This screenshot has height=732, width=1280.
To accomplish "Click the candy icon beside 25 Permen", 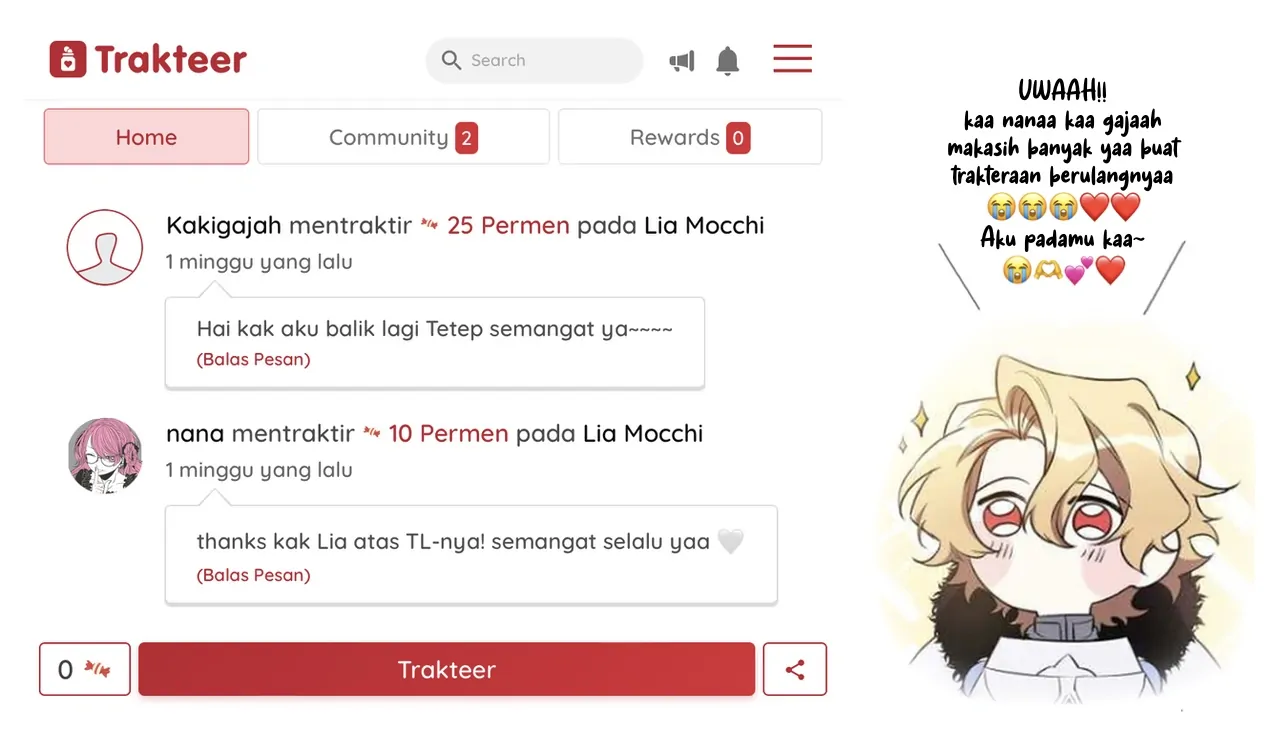I will (429, 226).
